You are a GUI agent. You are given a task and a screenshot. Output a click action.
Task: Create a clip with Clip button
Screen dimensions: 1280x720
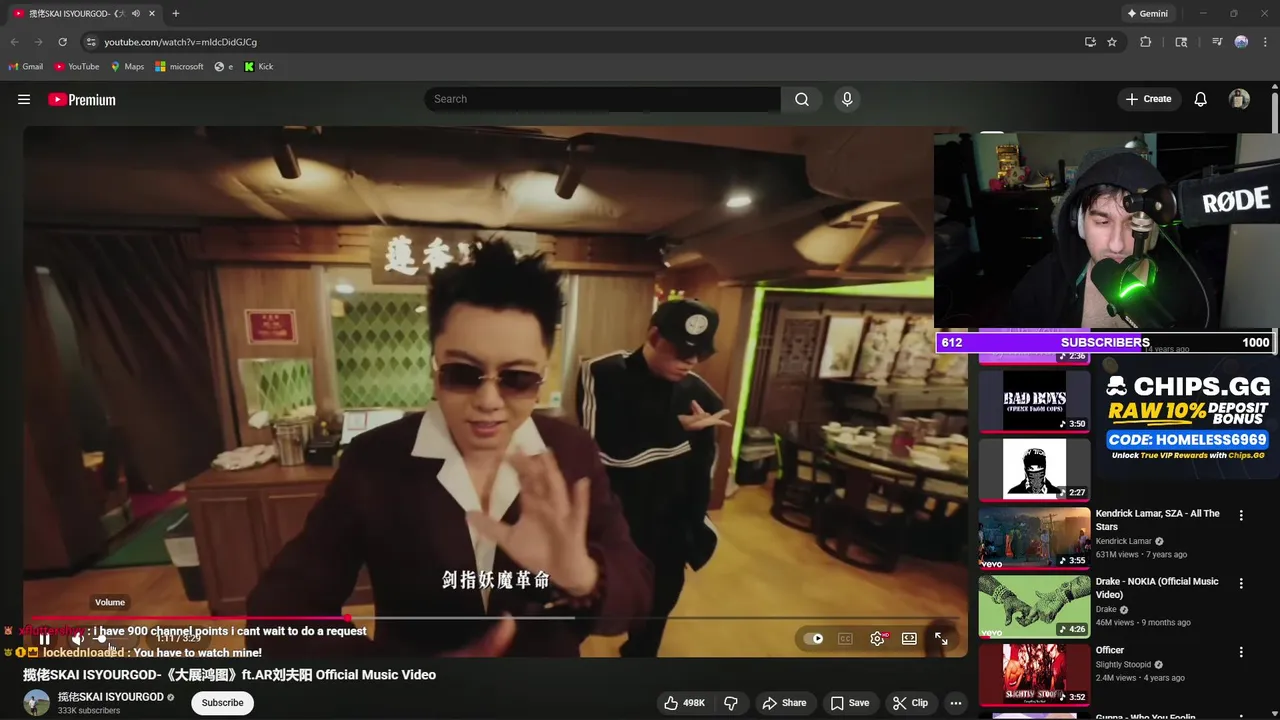[x=911, y=703]
